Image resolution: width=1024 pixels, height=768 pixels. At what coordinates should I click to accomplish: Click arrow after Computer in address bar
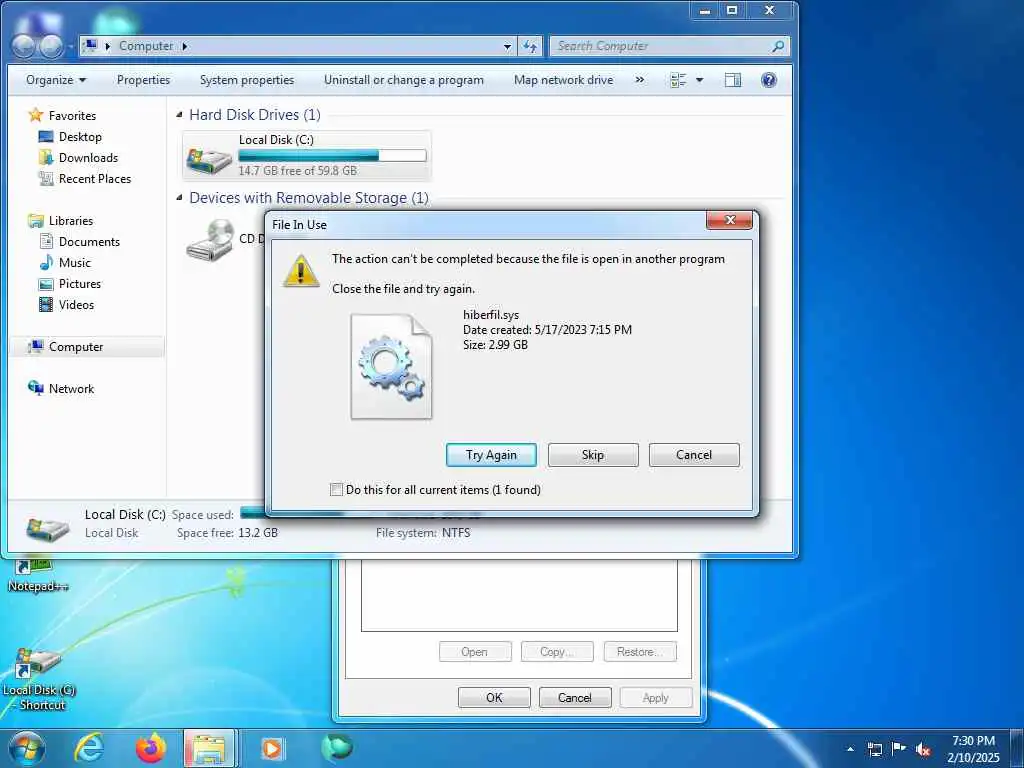pyautogui.click(x=185, y=46)
